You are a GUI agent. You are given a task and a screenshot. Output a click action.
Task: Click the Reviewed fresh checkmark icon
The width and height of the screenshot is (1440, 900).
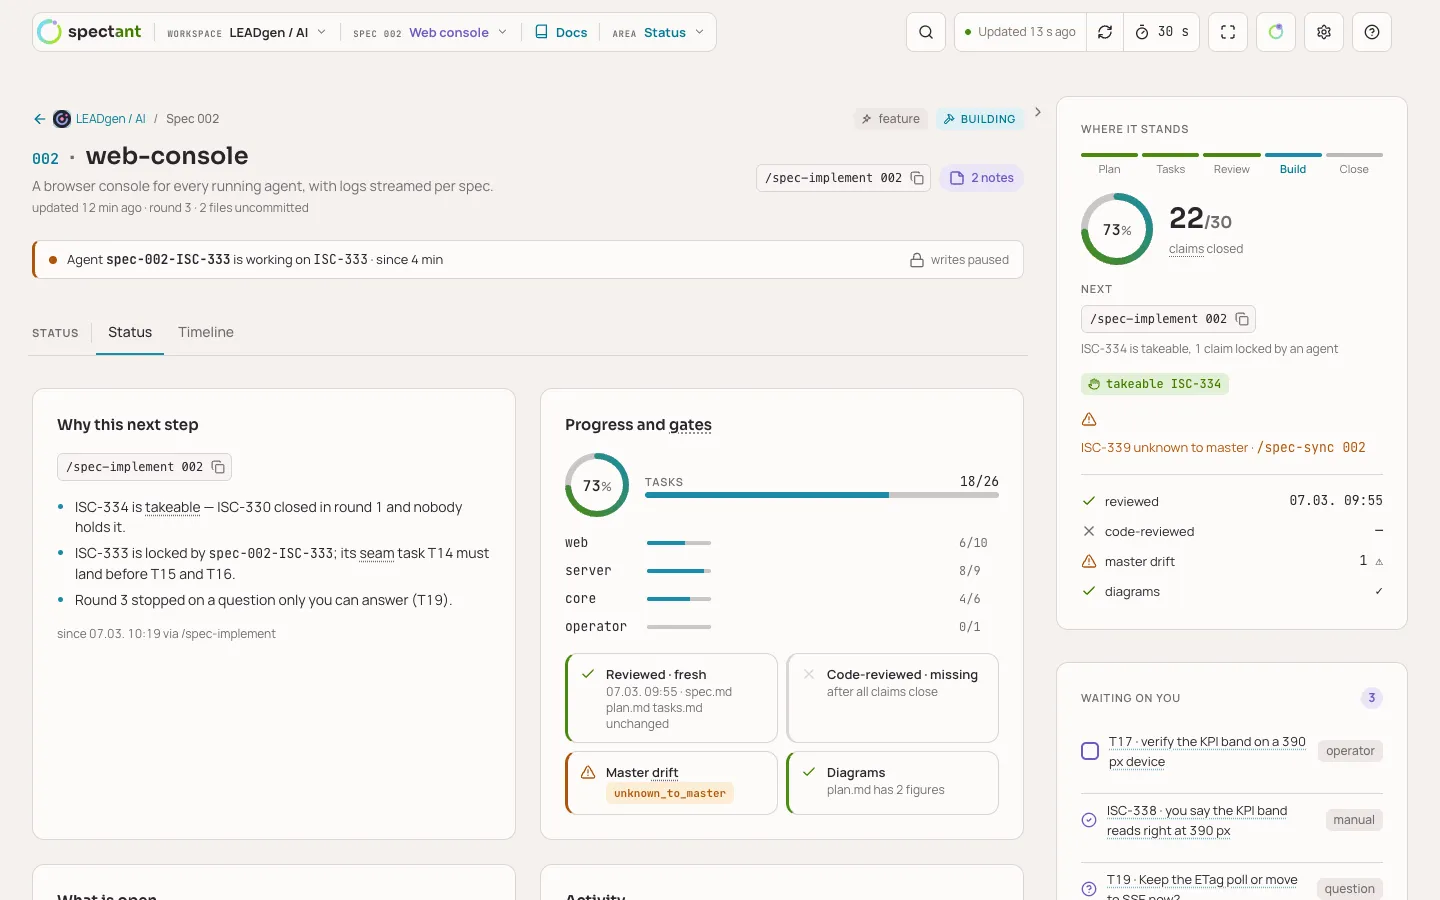588,675
